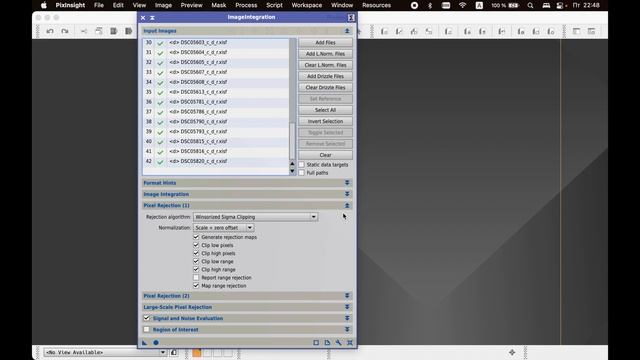Screen dimensions: 640x360
Task: Click the first window layout icon at toolbar far right
Action: [576, 31]
